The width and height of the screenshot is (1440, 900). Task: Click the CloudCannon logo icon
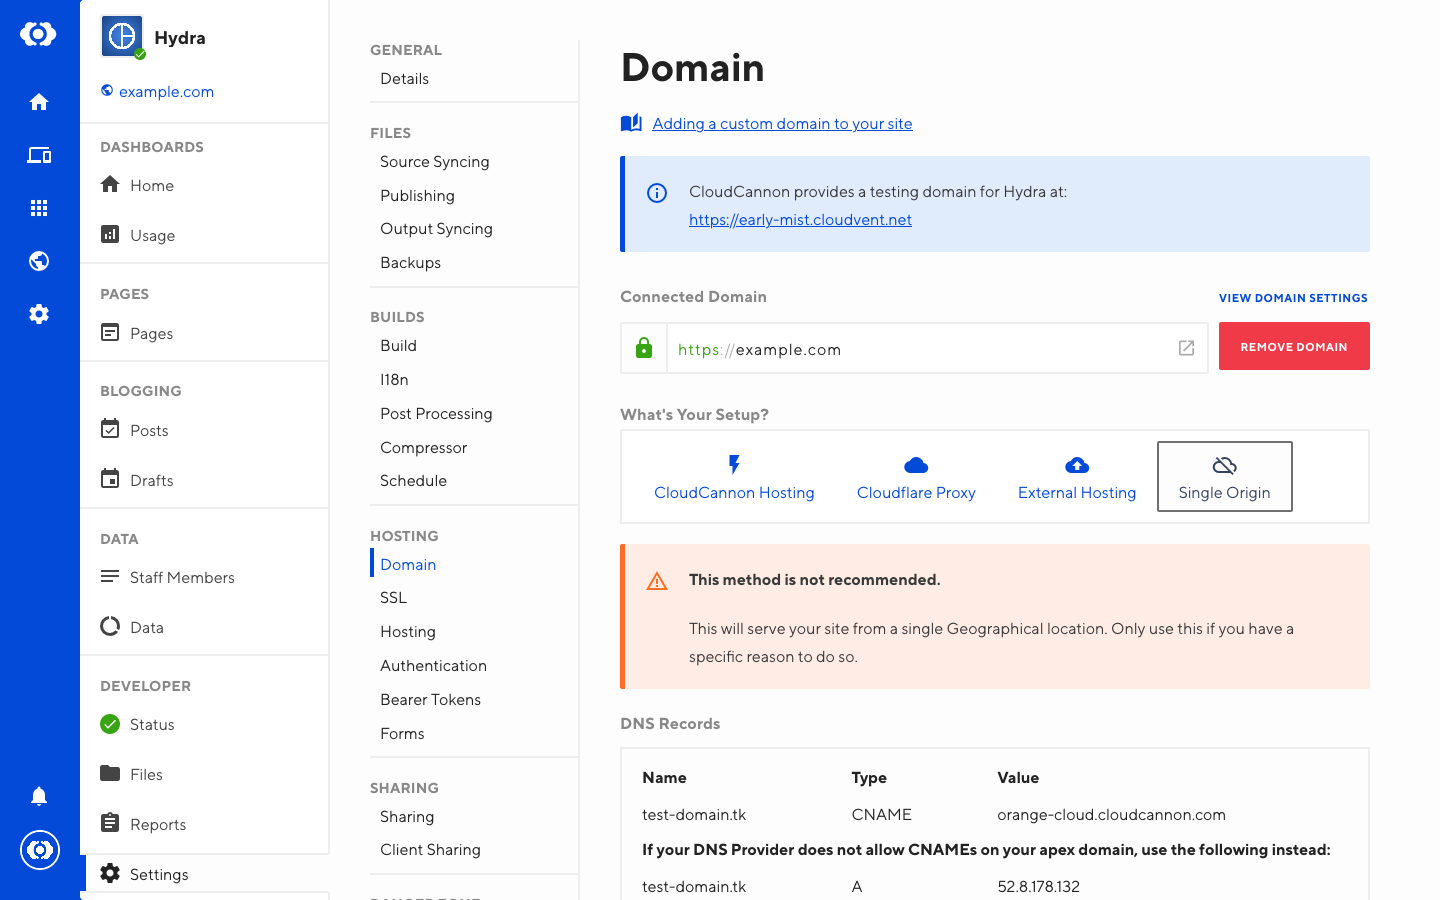point(38,34)
